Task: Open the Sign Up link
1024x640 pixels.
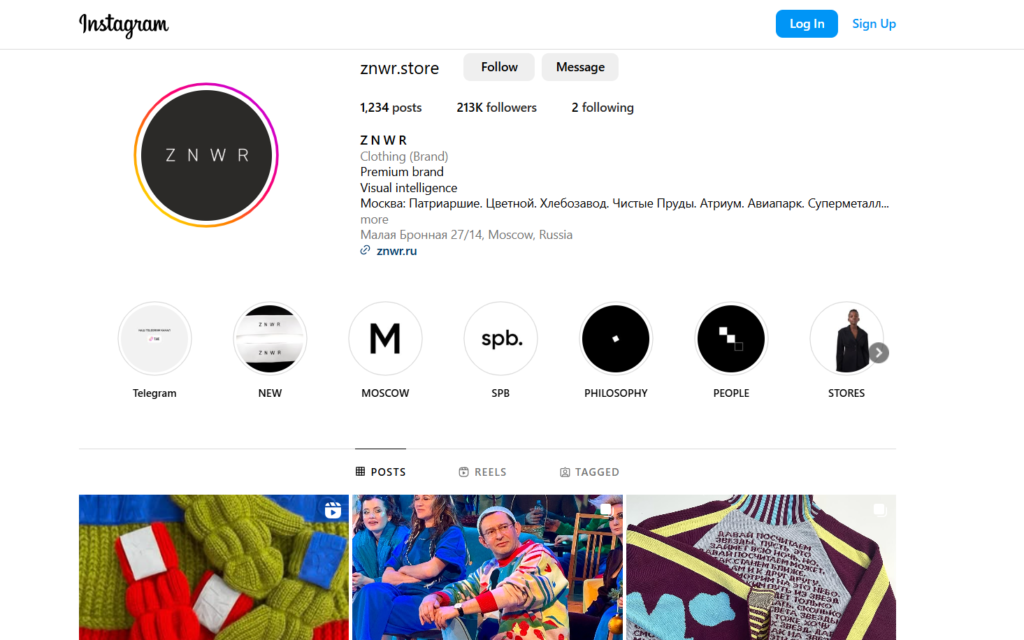Action: click(874, 24)
